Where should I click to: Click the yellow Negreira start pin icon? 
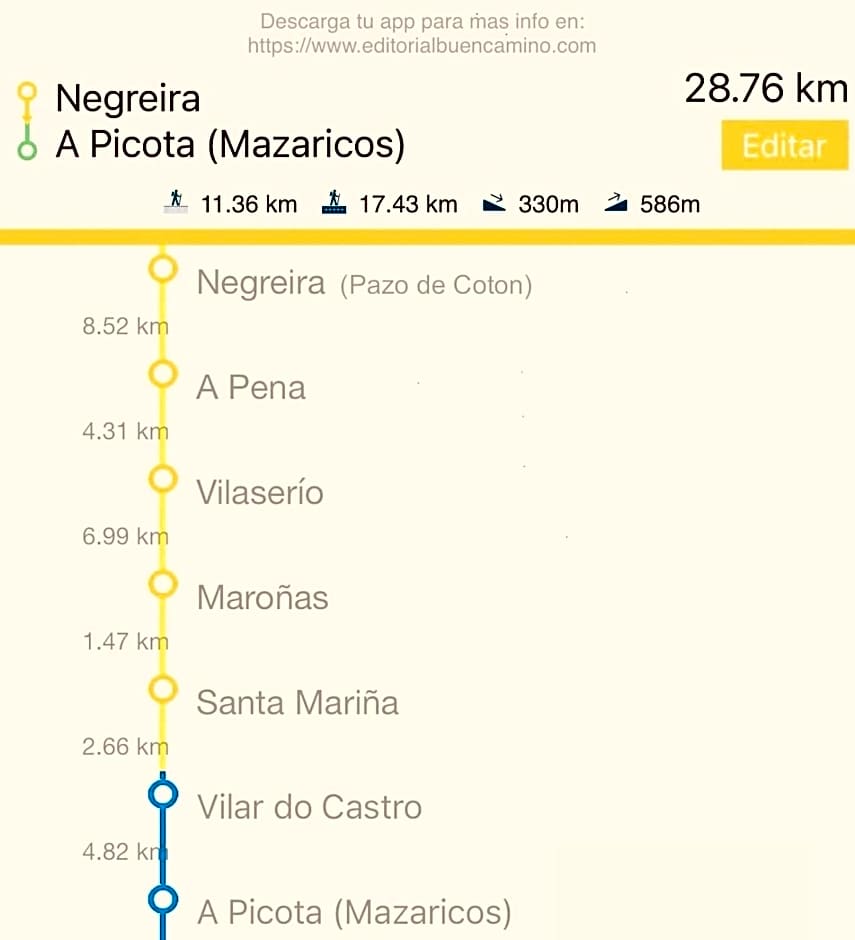click(28, 98)
